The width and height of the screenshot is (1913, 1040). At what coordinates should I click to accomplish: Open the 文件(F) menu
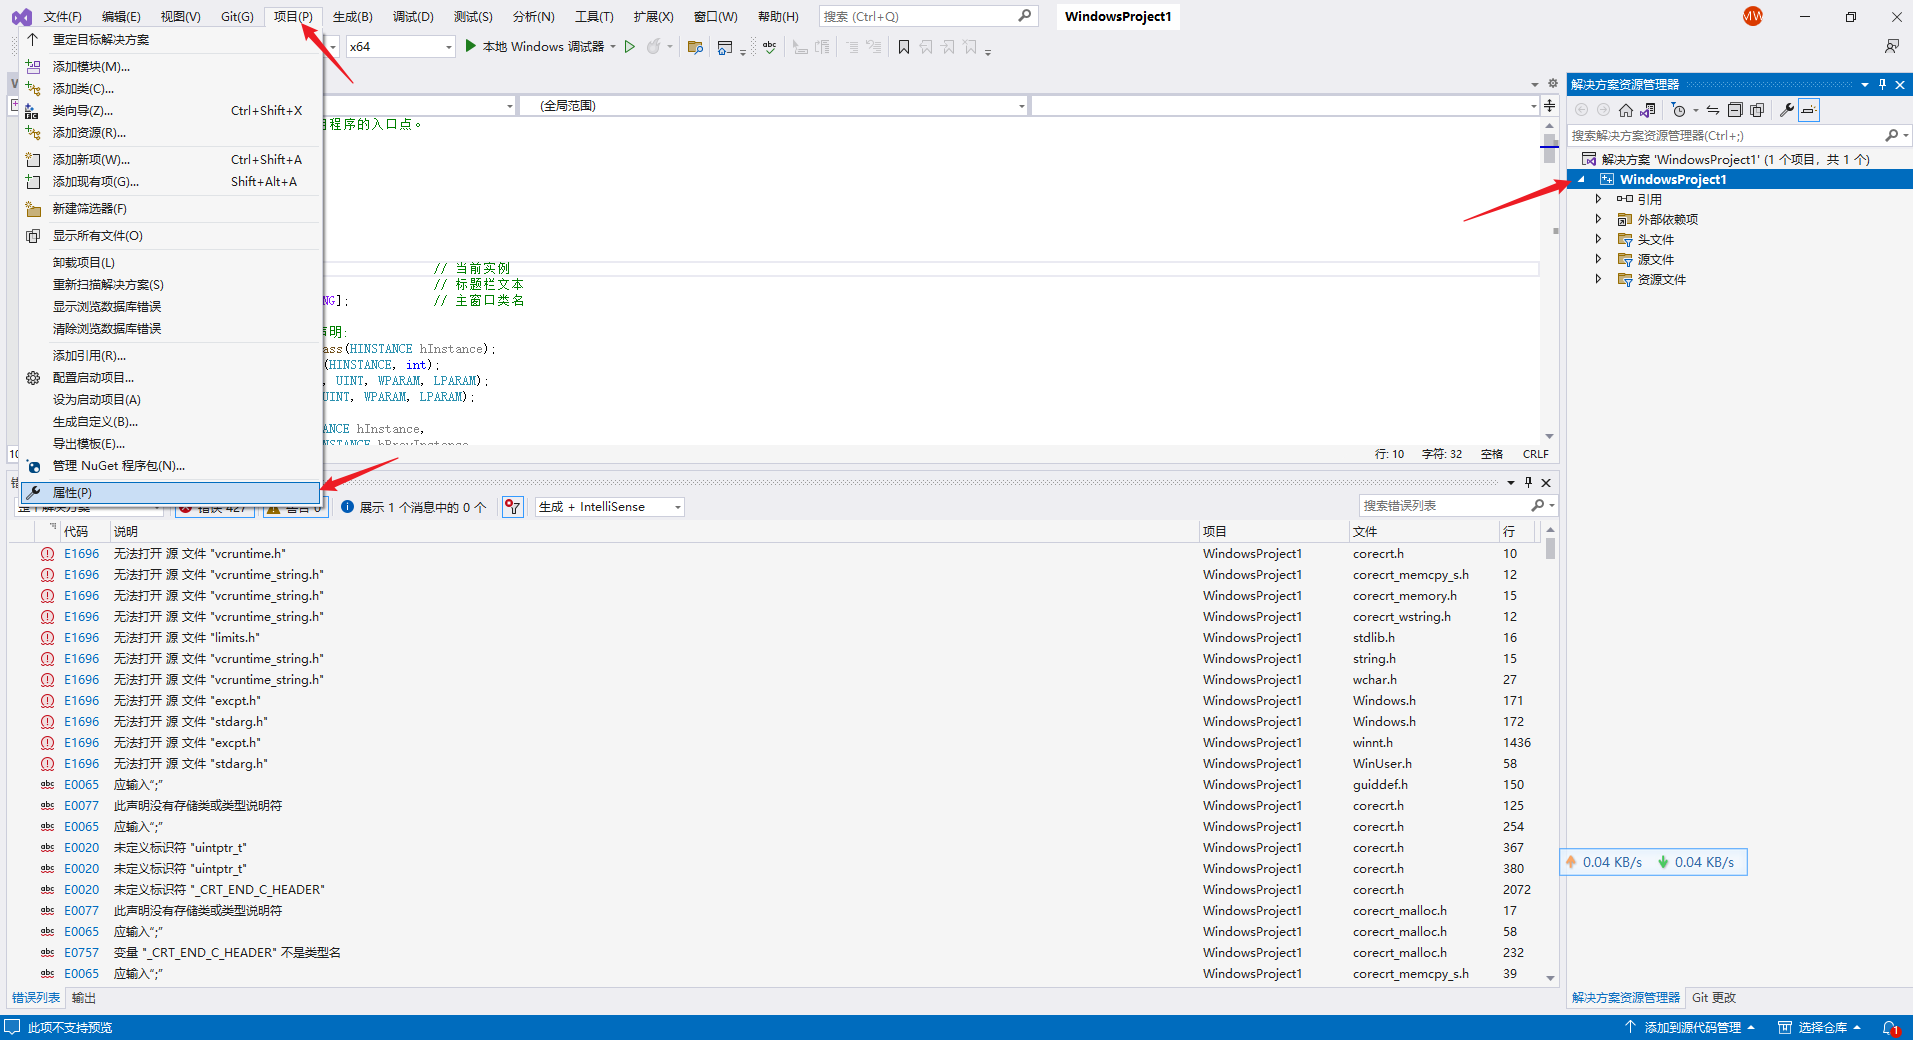pos(63,17)
